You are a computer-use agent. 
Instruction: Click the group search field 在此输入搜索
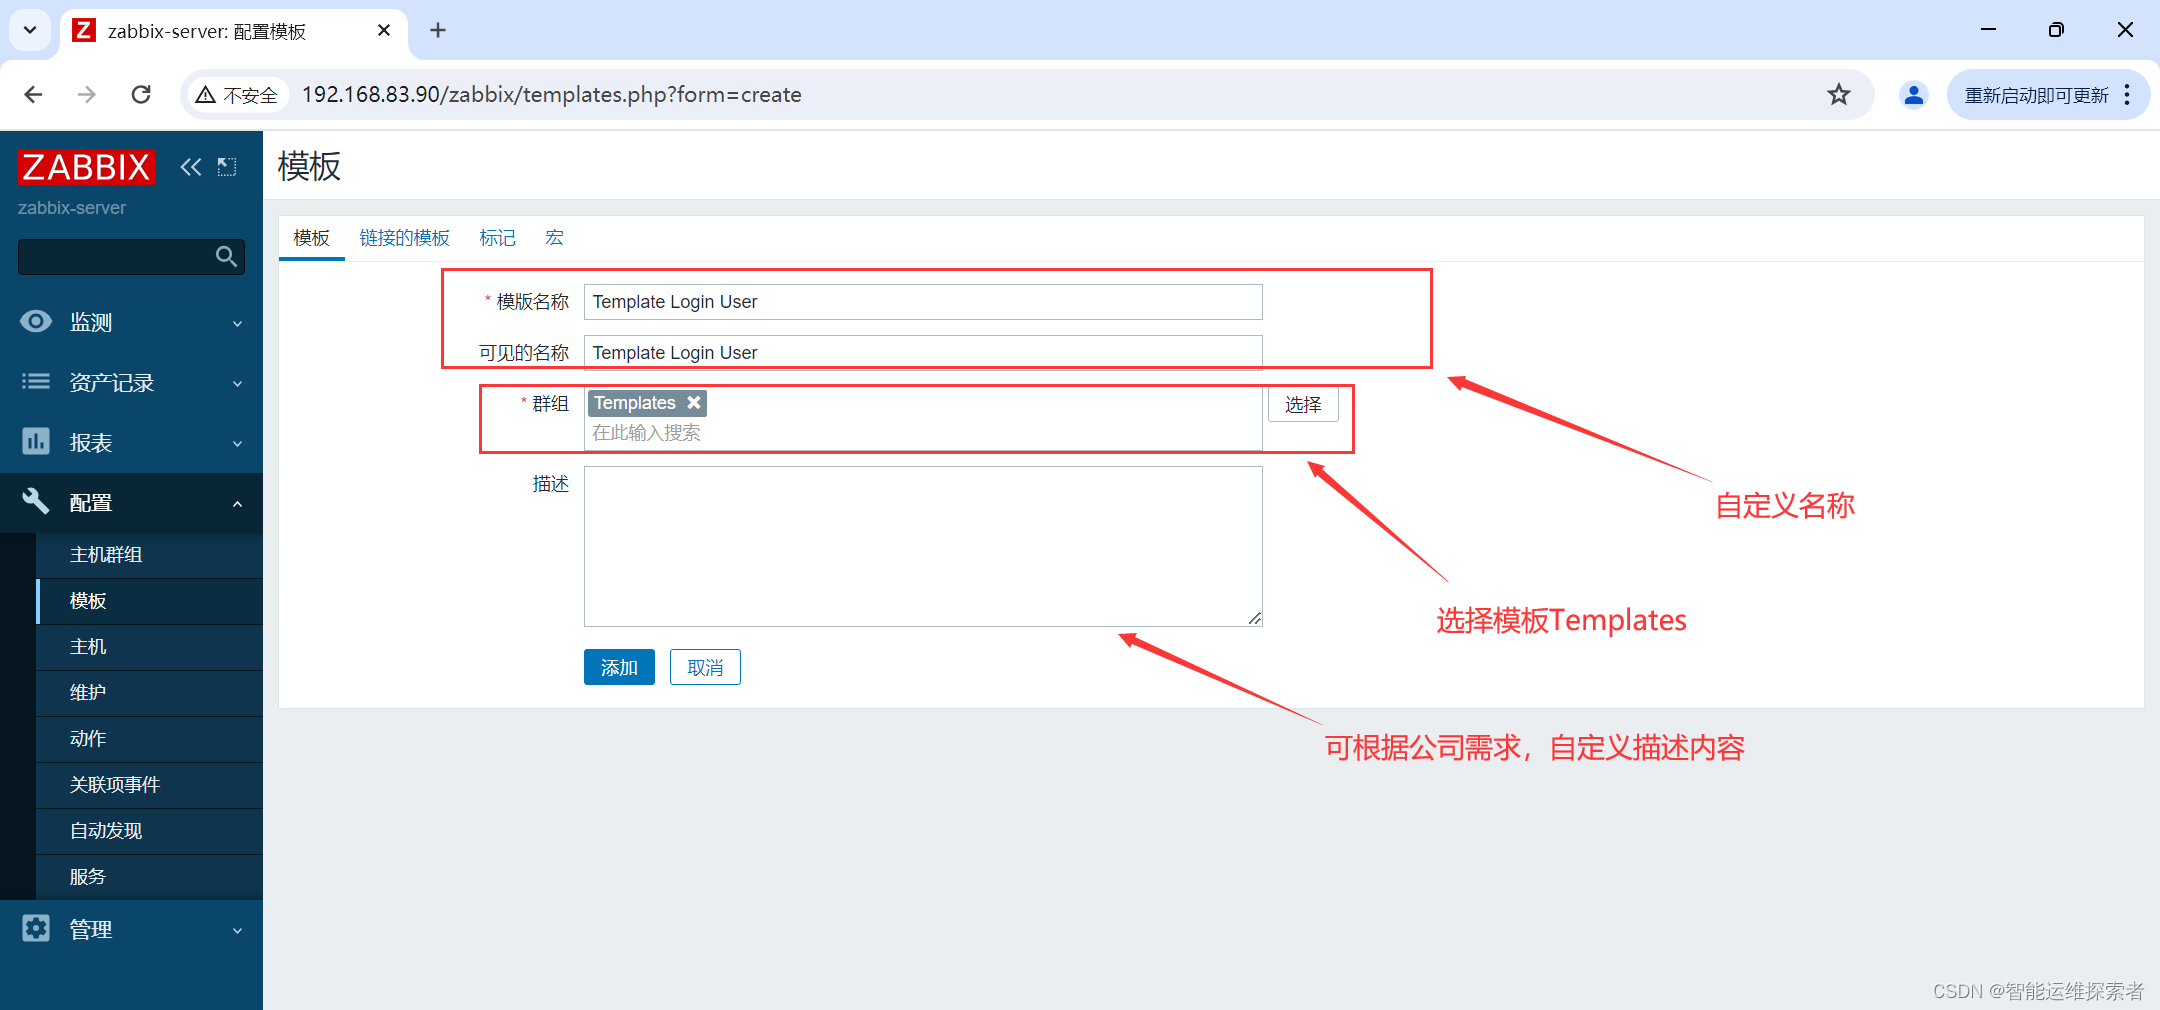(923, 433)
